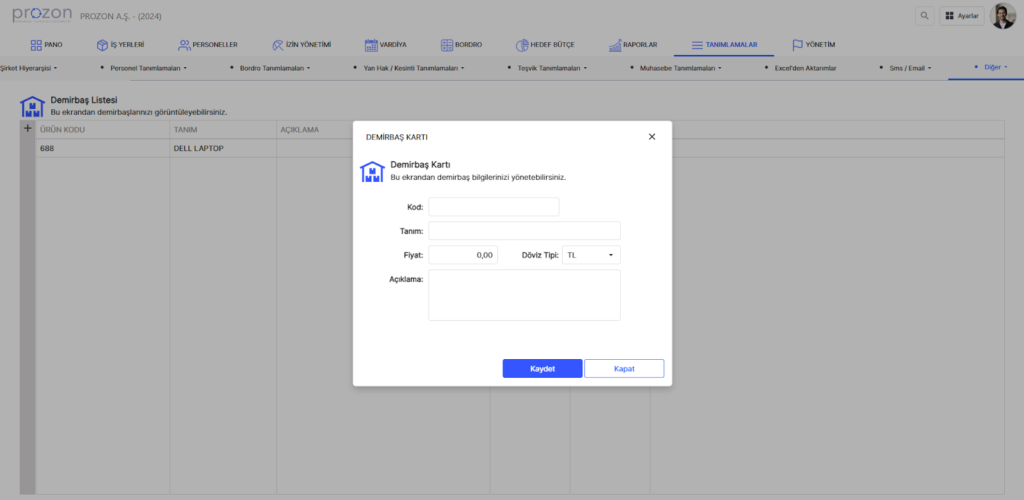Image resolution: width=1024 pixels, height=500 pixels.
Task: Open Ayarlar settings button
Action: coord(962,16)
